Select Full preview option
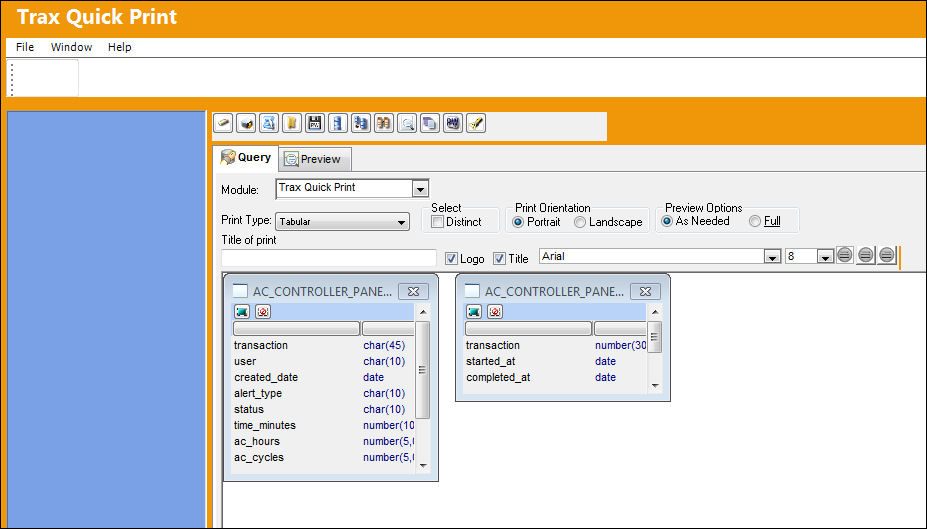This screenshot has width=927, height=529. coord(755,221)
